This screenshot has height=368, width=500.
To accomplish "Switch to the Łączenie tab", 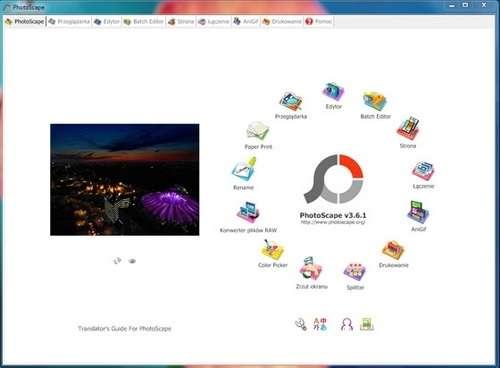I will click(x=214, y=22).
